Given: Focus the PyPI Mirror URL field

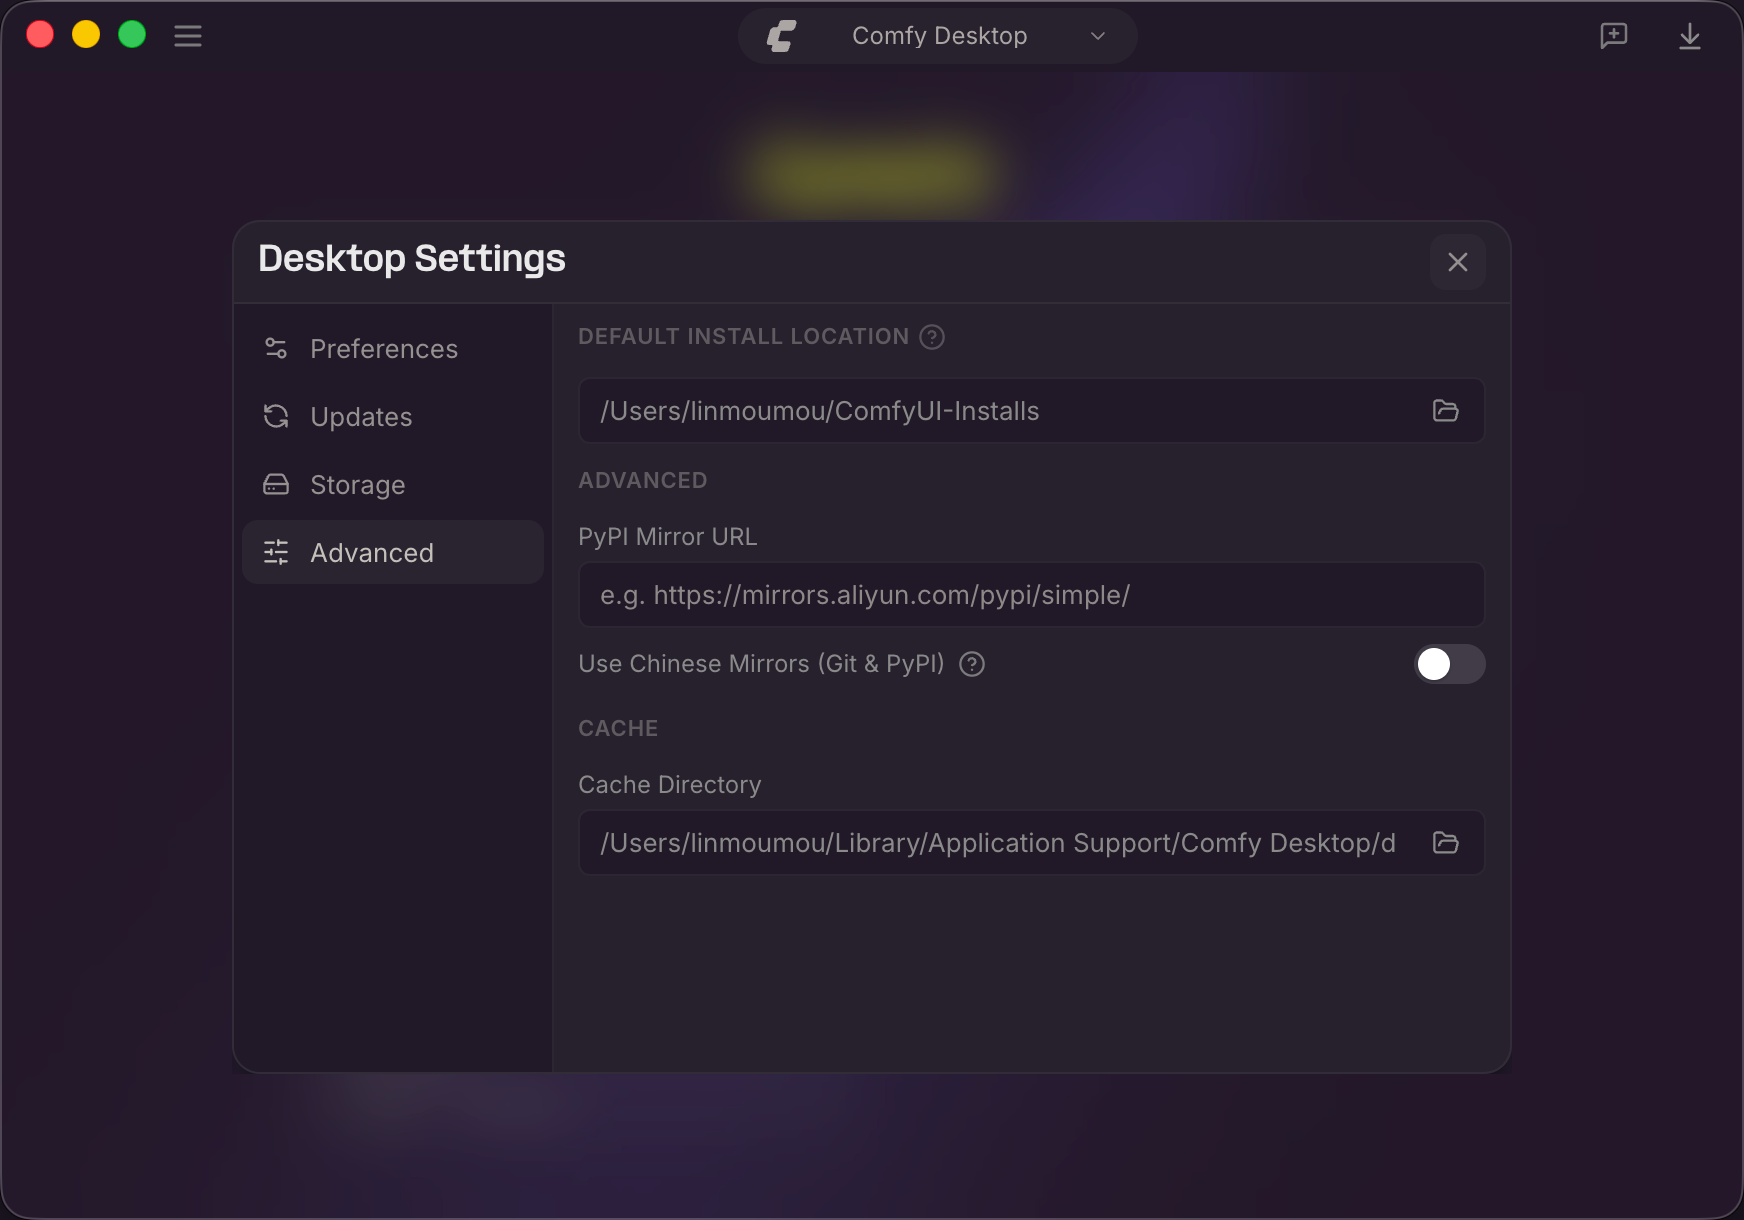Looking at the screenshot, I should point(1031,595).
